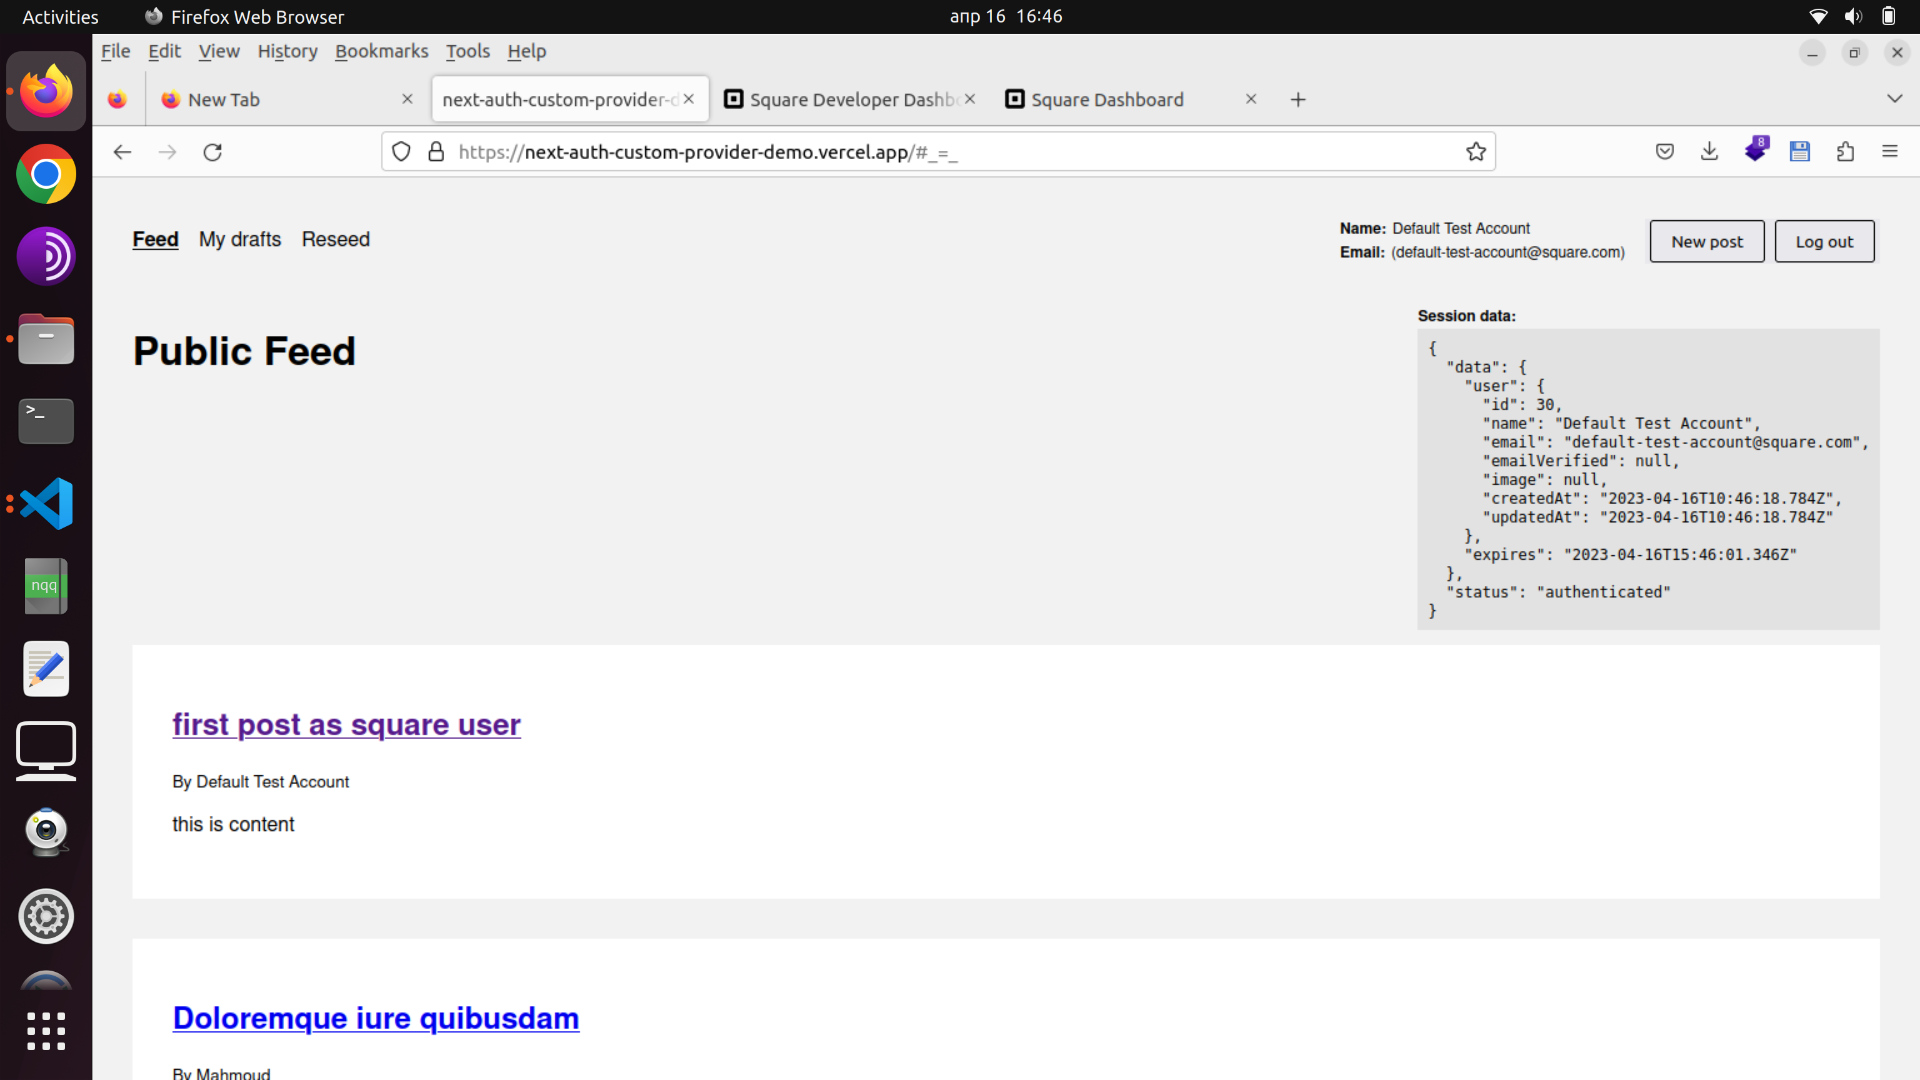Click the VS Code icon in dock
Viewport: 1920px width, 1080px height.
pos(46,502)
